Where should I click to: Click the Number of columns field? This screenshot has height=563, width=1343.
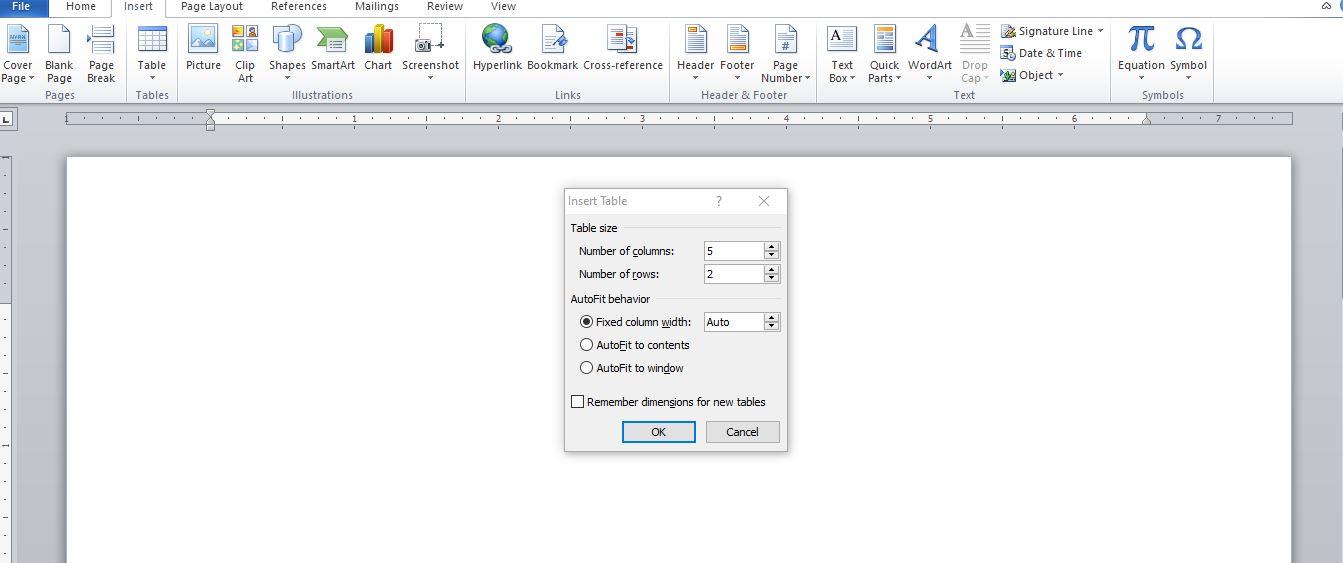(734, 251)
